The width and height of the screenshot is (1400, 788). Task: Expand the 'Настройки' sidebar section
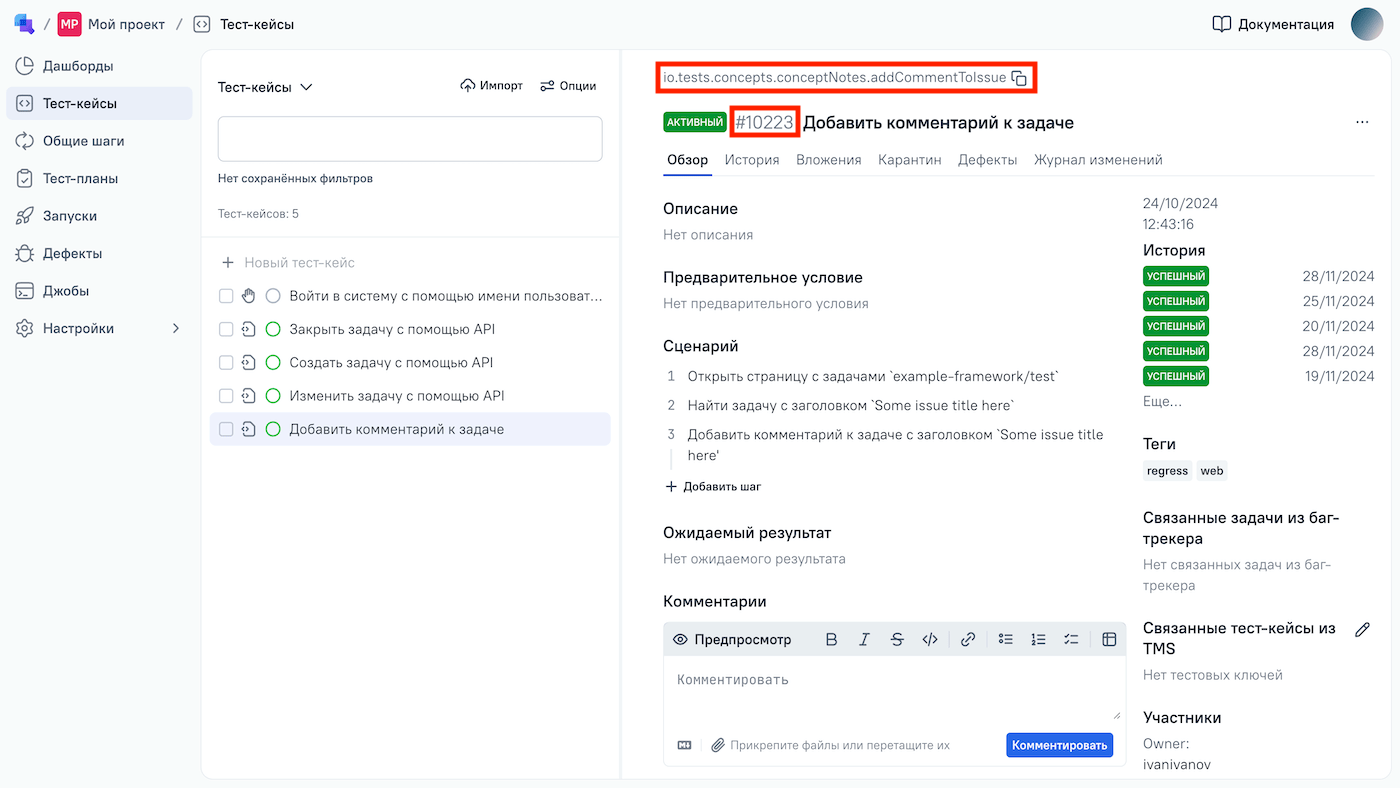click(x=176, y=328)
